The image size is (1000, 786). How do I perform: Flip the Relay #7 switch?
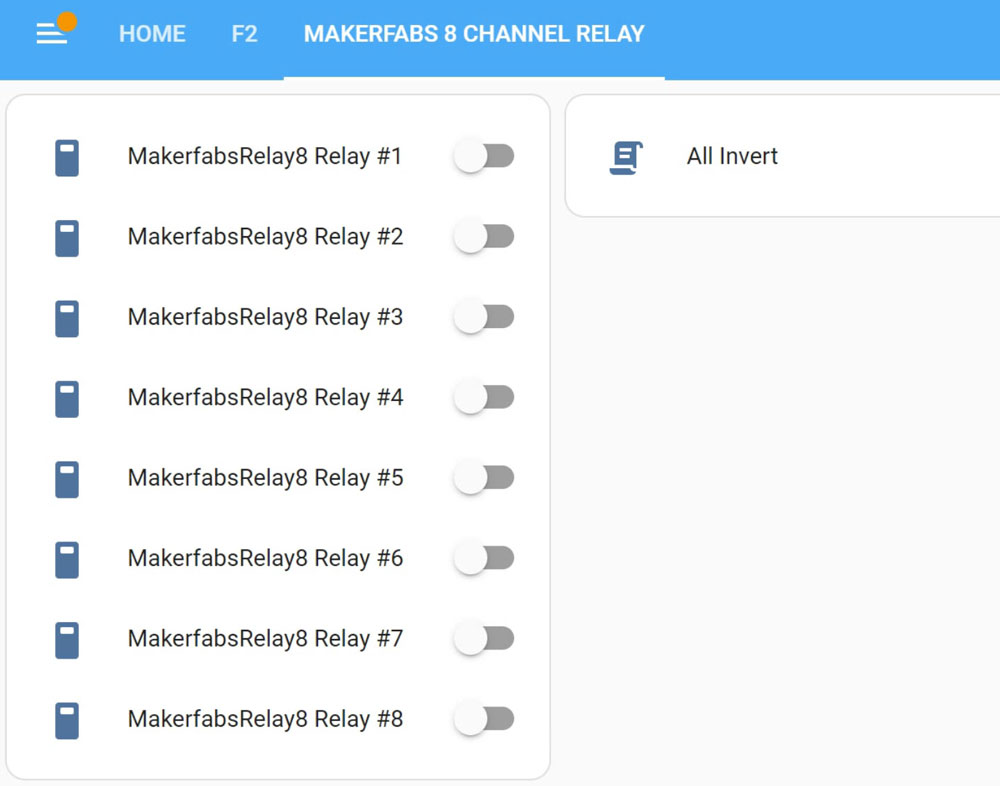pyautogui.click(x=484, y=639)
